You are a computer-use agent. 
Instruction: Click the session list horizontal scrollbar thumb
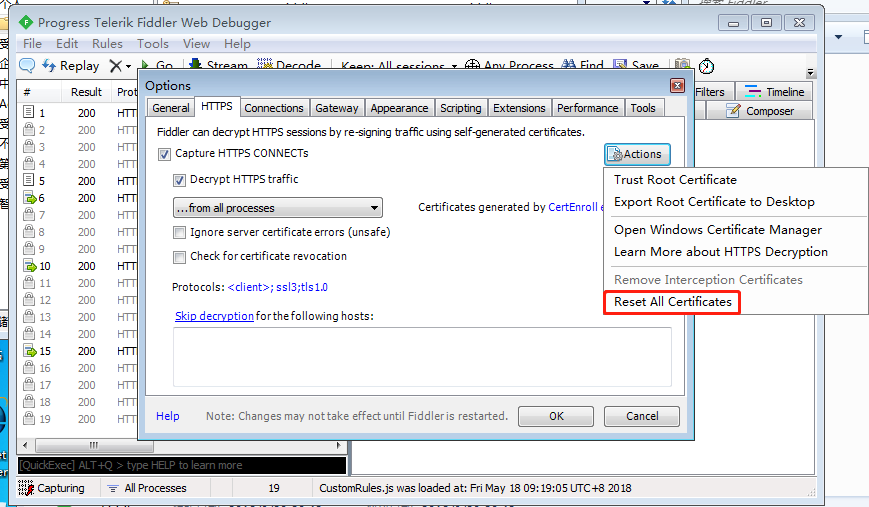click(x=94, y=445)
